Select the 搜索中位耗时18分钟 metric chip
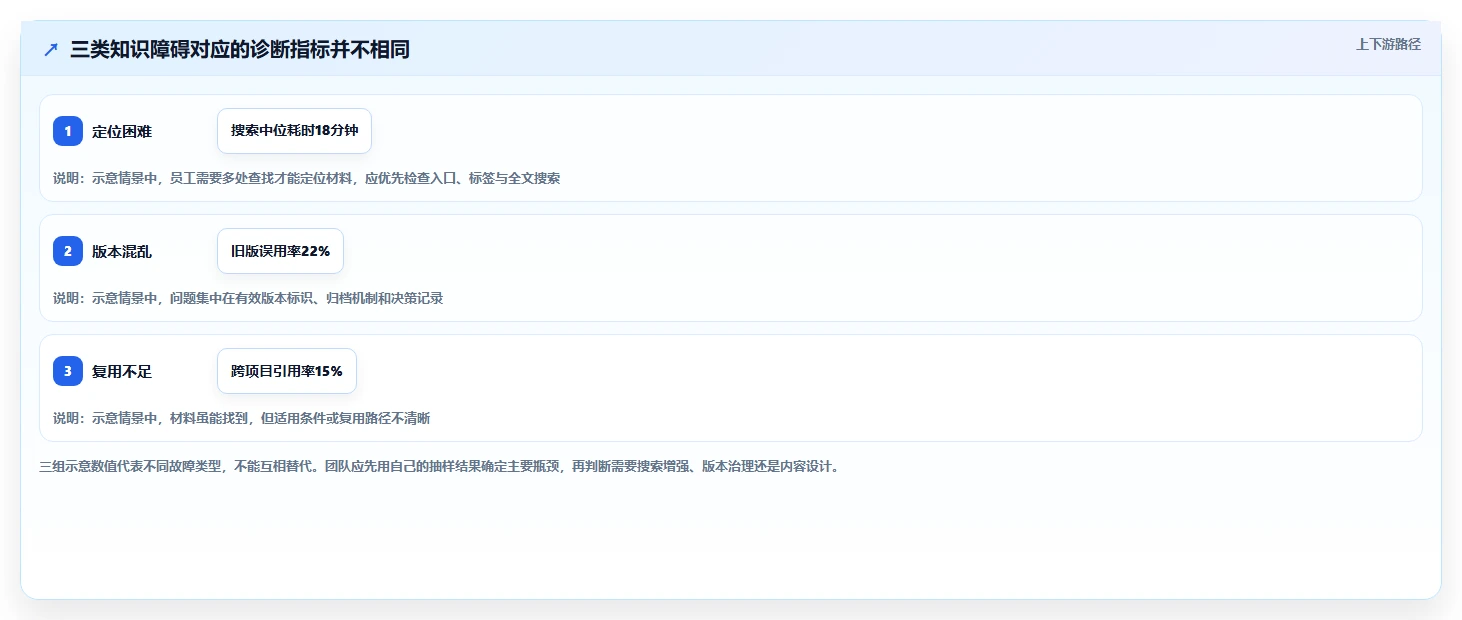Image resolution: width=1462 pixels, height=620 pixels. 294,131
